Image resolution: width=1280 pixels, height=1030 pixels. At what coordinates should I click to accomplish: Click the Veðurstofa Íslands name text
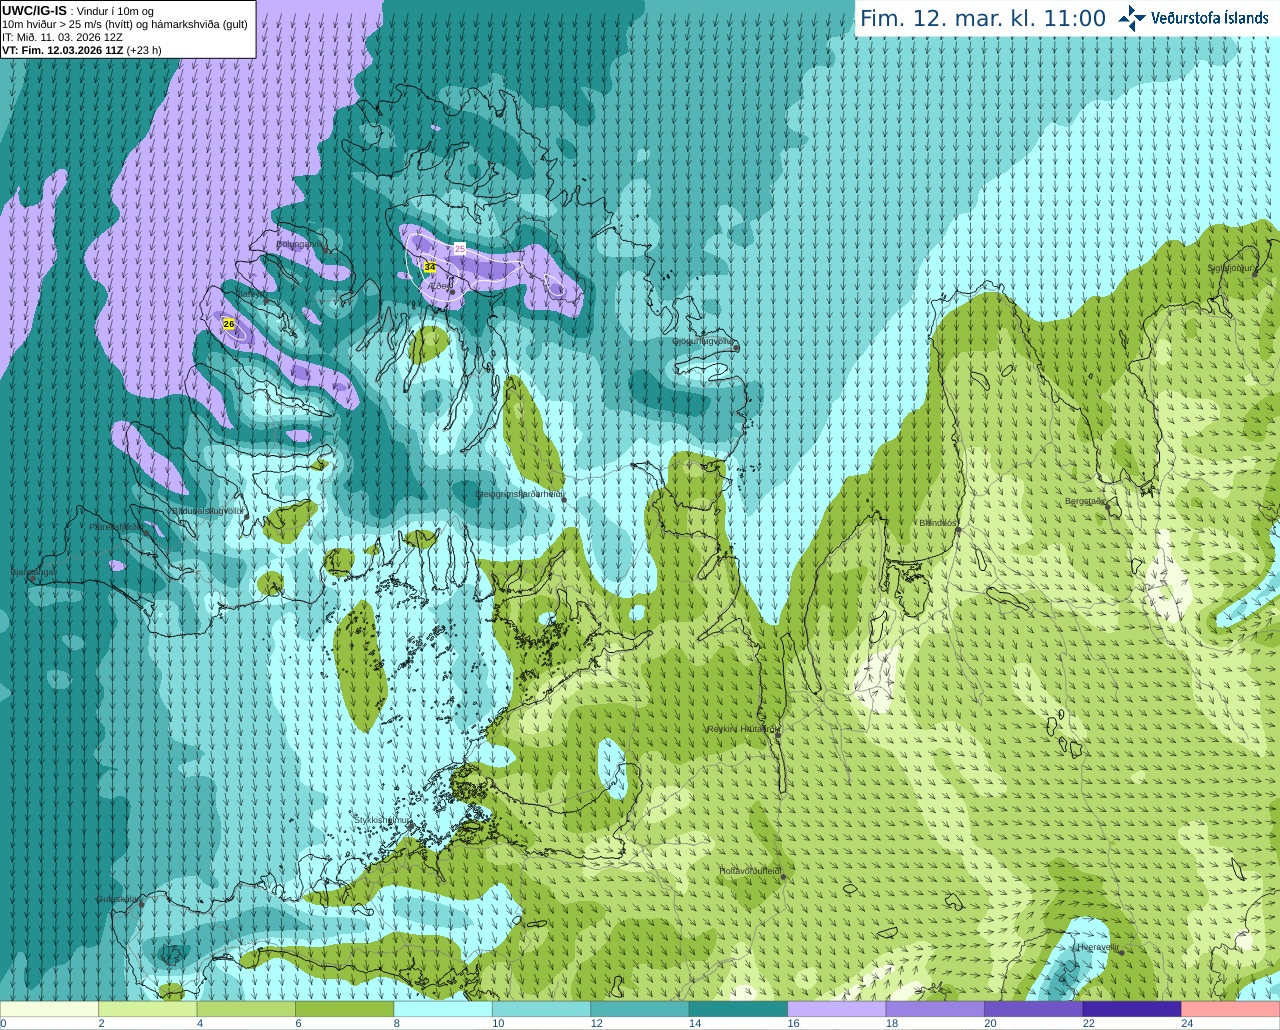click(x=1210, y=18)
